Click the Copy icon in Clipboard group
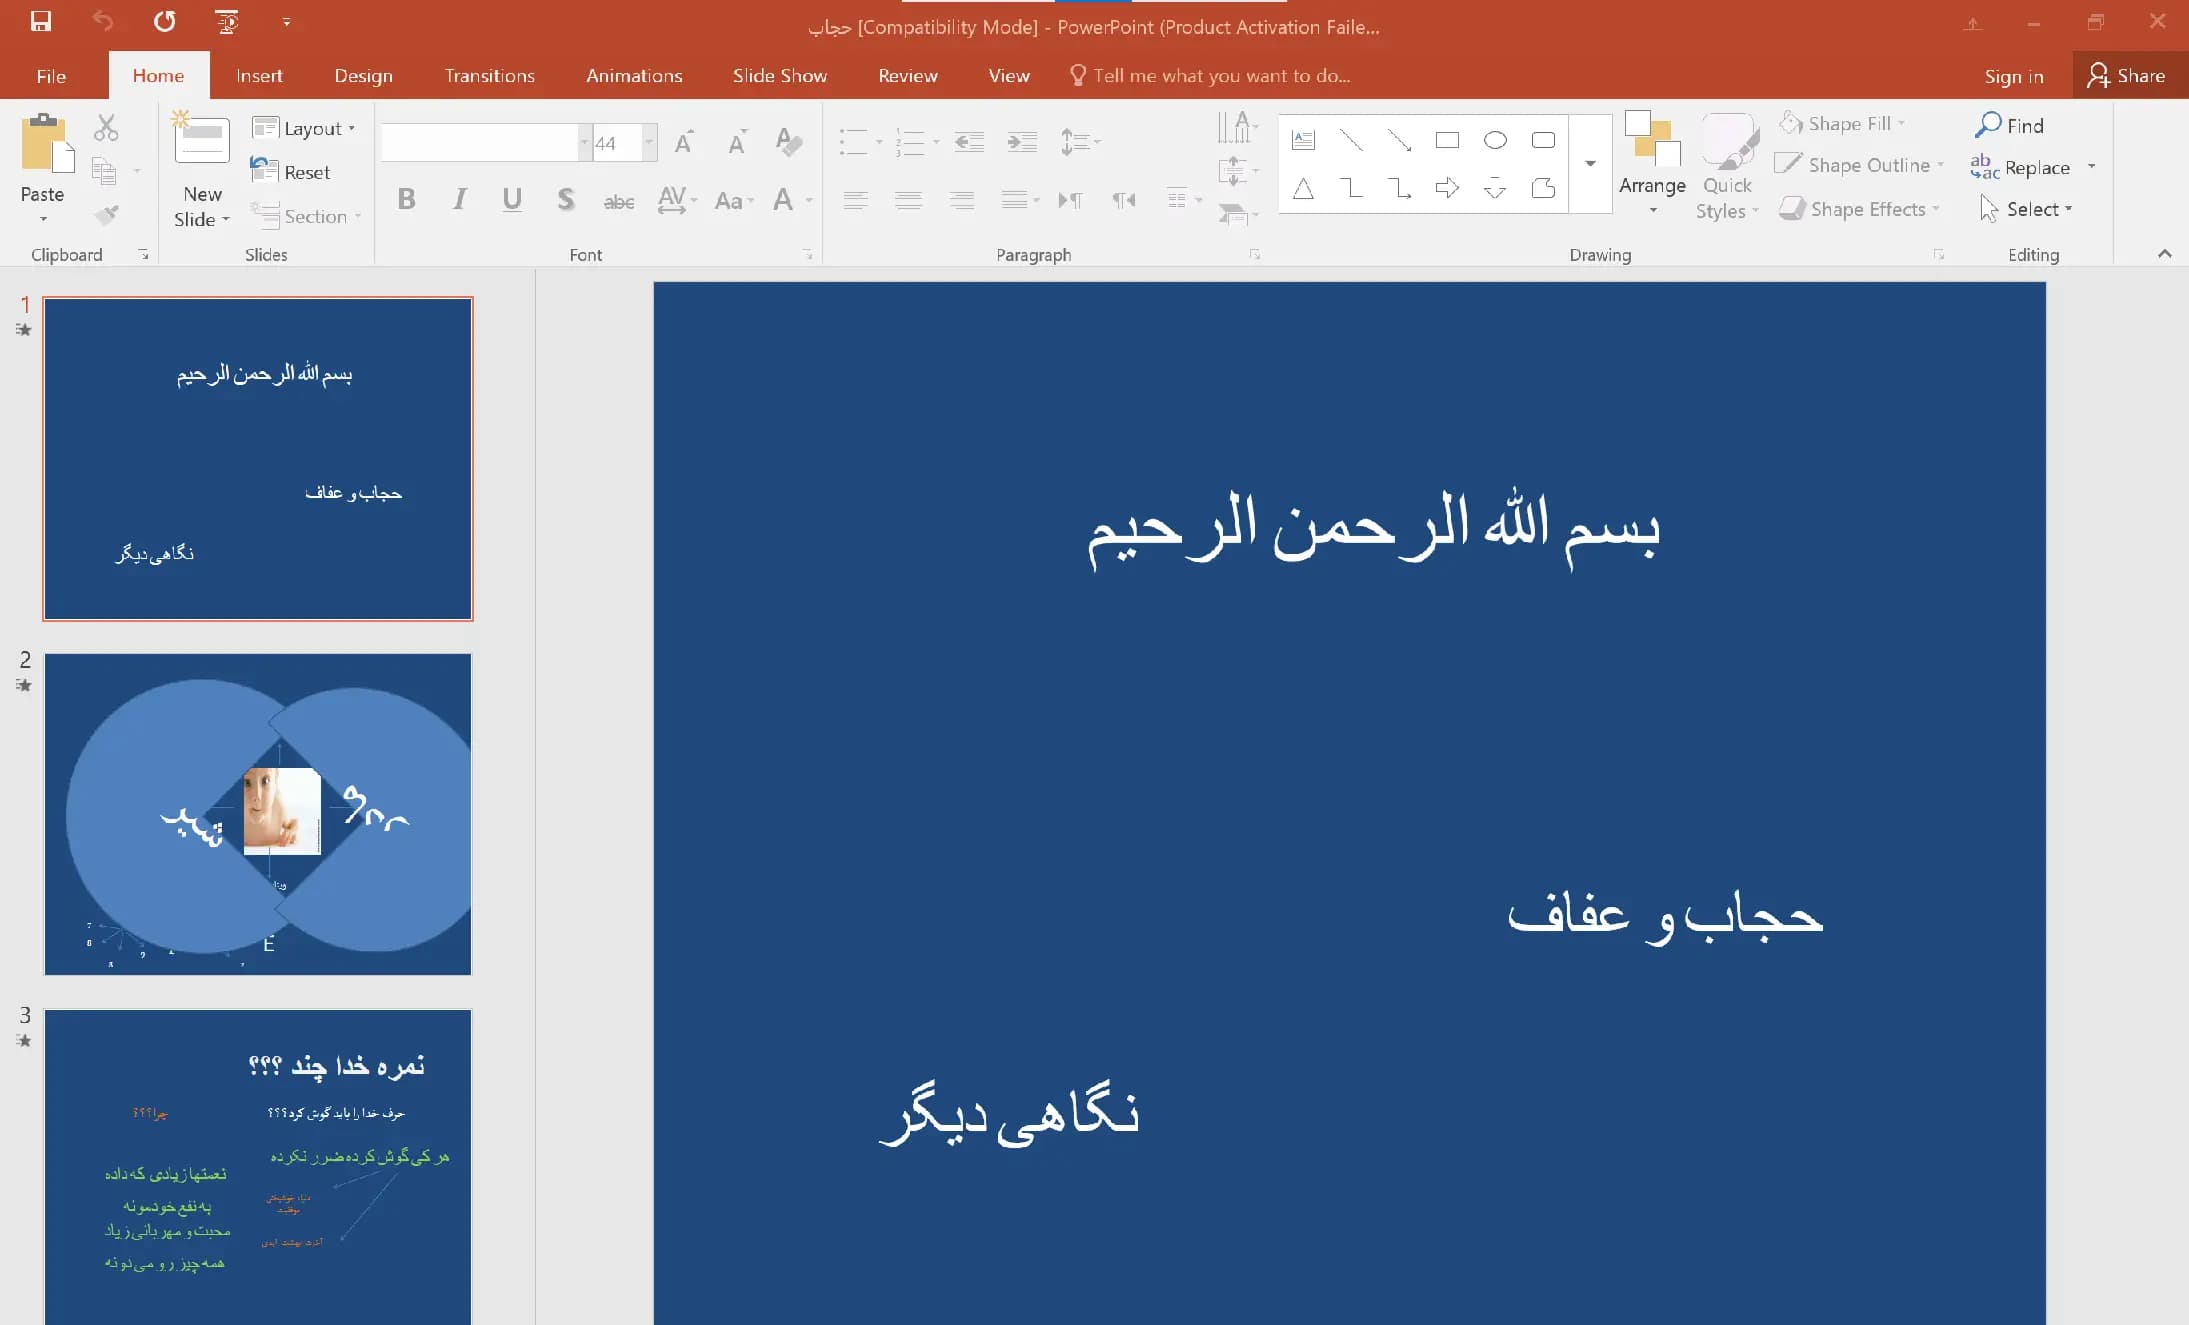The width and height of the screenshot is (2189, 1325). tap(104, 171)
